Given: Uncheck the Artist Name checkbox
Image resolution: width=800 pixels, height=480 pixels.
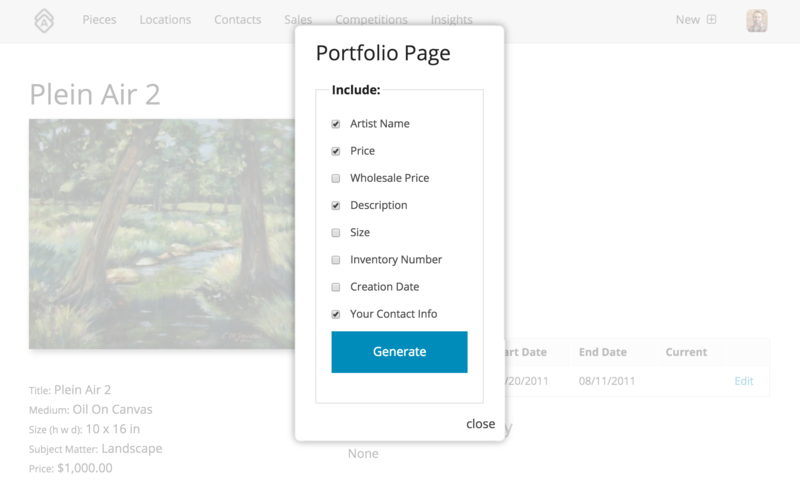Looking at the screenshot, I should point(336,124).
